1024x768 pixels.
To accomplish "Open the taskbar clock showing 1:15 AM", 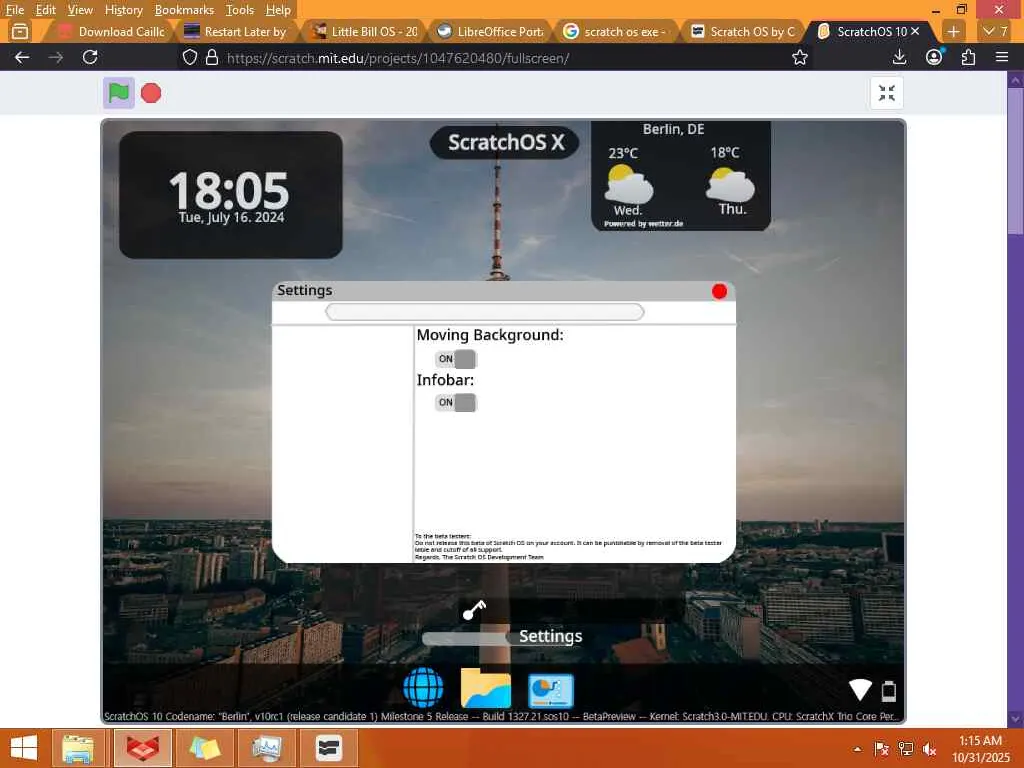I will pos(980,749).
